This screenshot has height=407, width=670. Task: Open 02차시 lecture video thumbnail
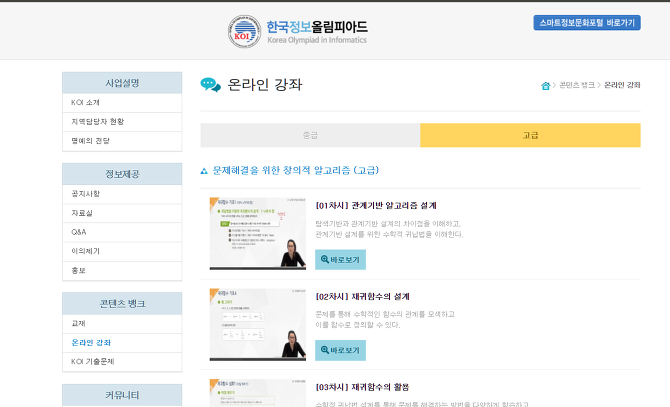click(x=258, y=325)
